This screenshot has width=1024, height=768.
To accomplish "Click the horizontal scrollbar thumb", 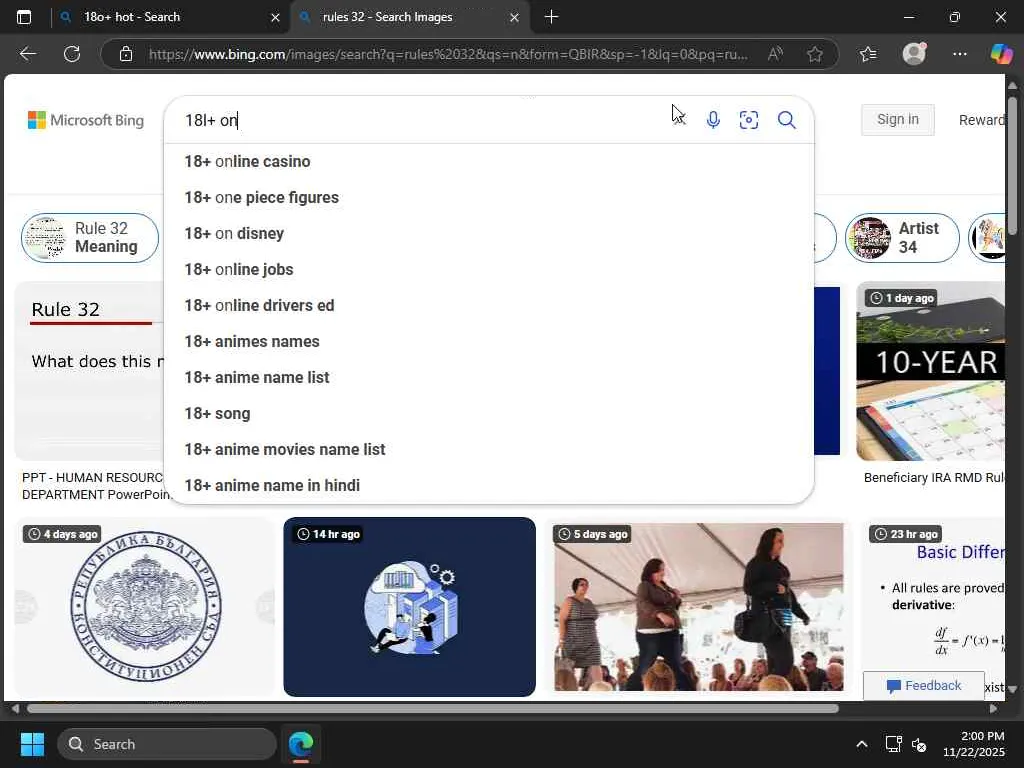I will coord(432,709).
